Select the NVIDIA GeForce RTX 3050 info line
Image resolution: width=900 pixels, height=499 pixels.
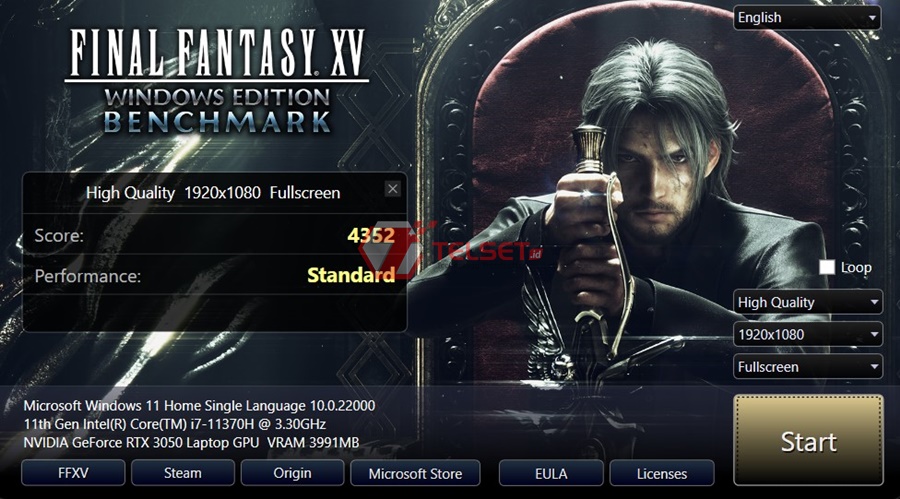pyautogui.click(x=191, y=443)
